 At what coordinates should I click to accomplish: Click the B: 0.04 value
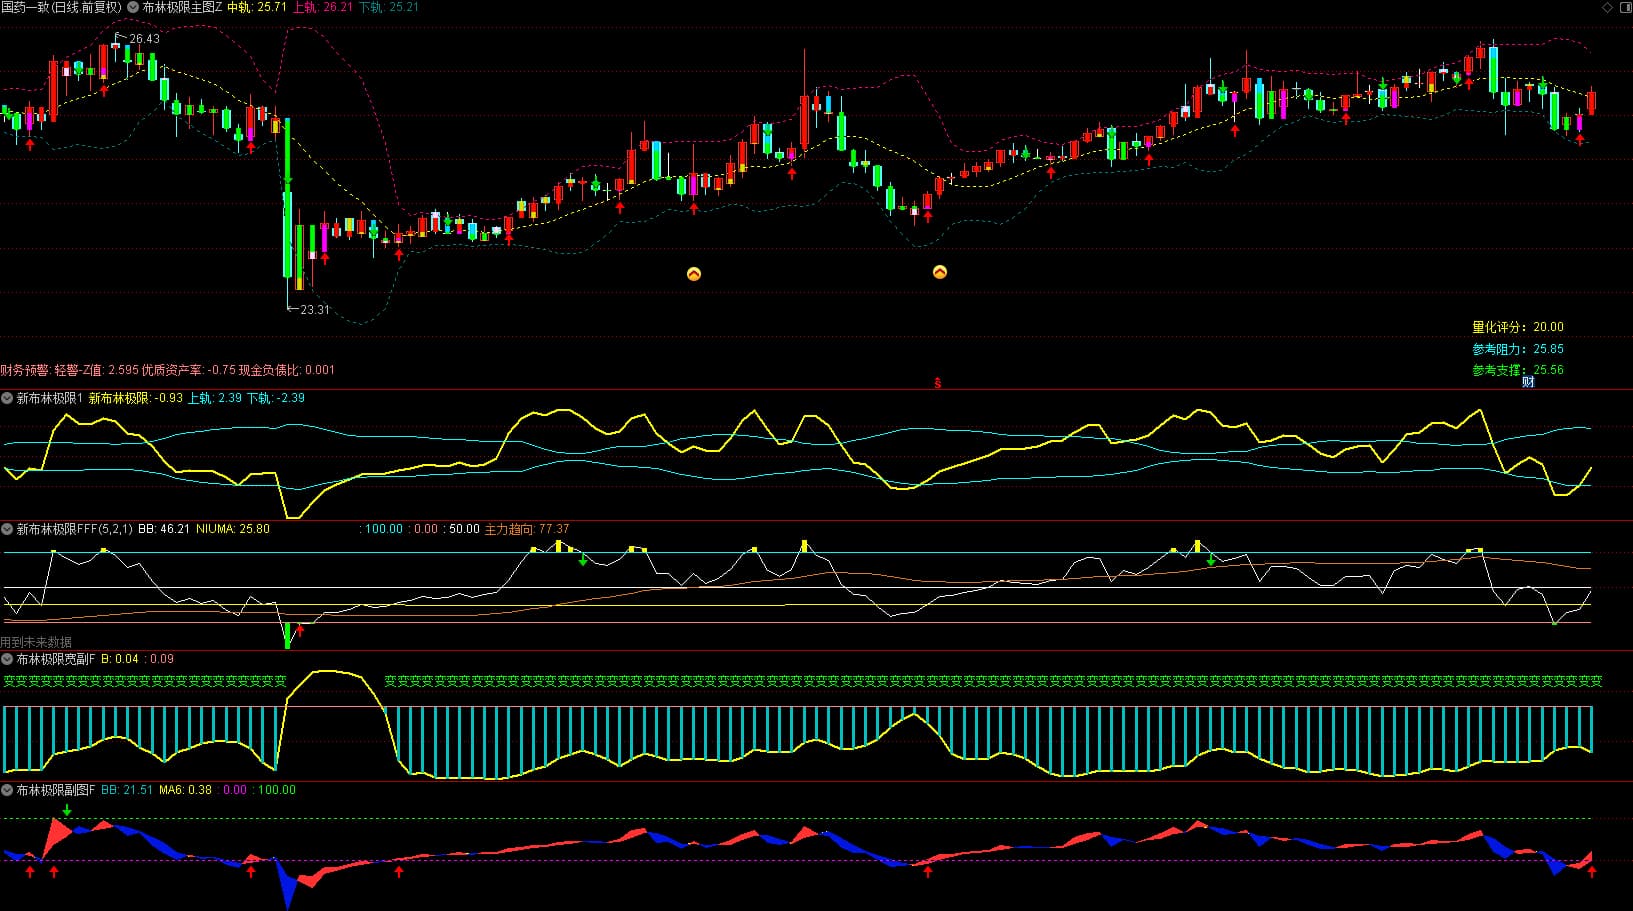120,659
